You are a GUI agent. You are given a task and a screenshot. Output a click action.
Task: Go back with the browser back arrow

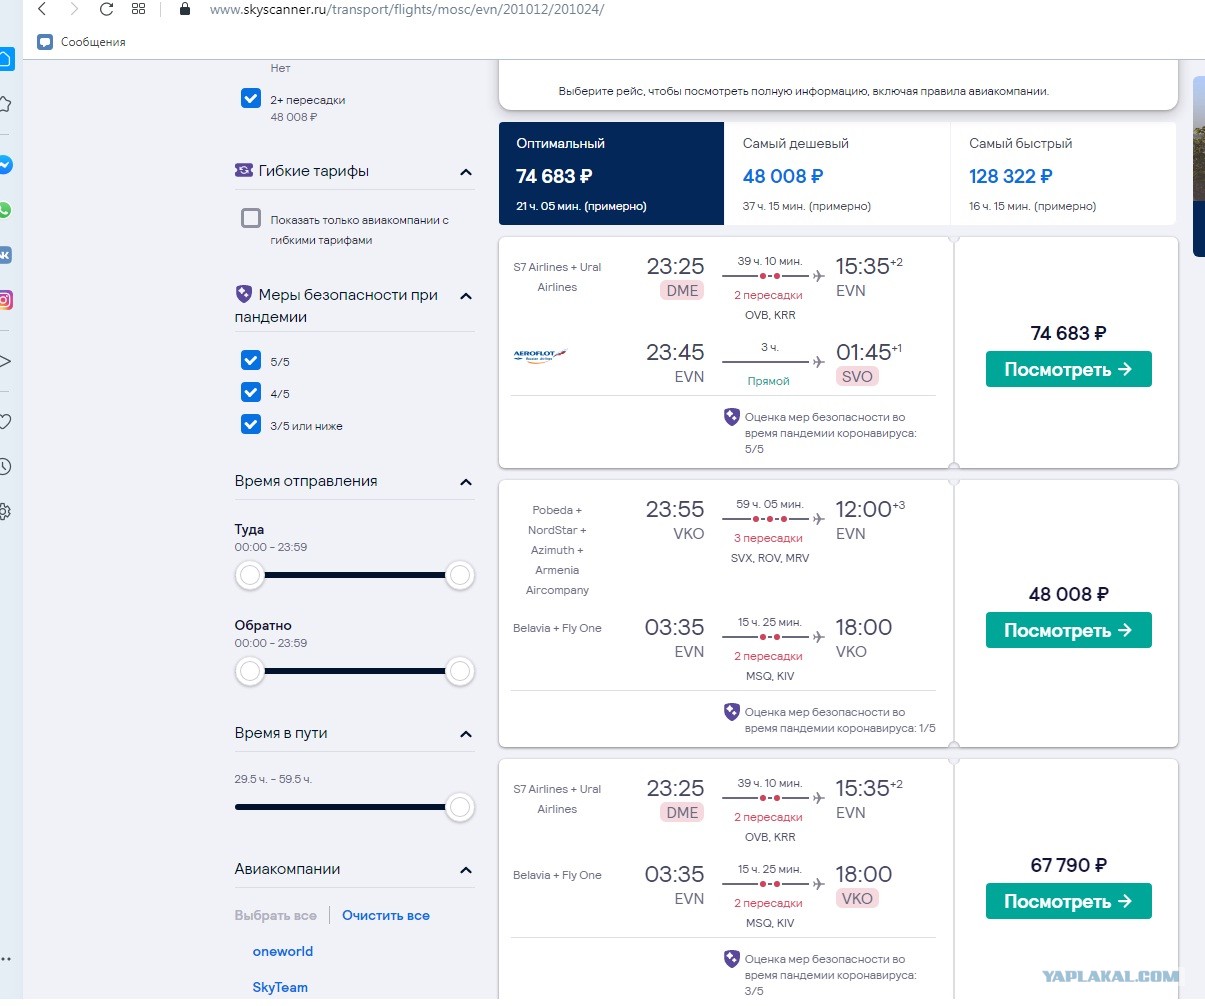pyautogui.click(x=42, y=9)
